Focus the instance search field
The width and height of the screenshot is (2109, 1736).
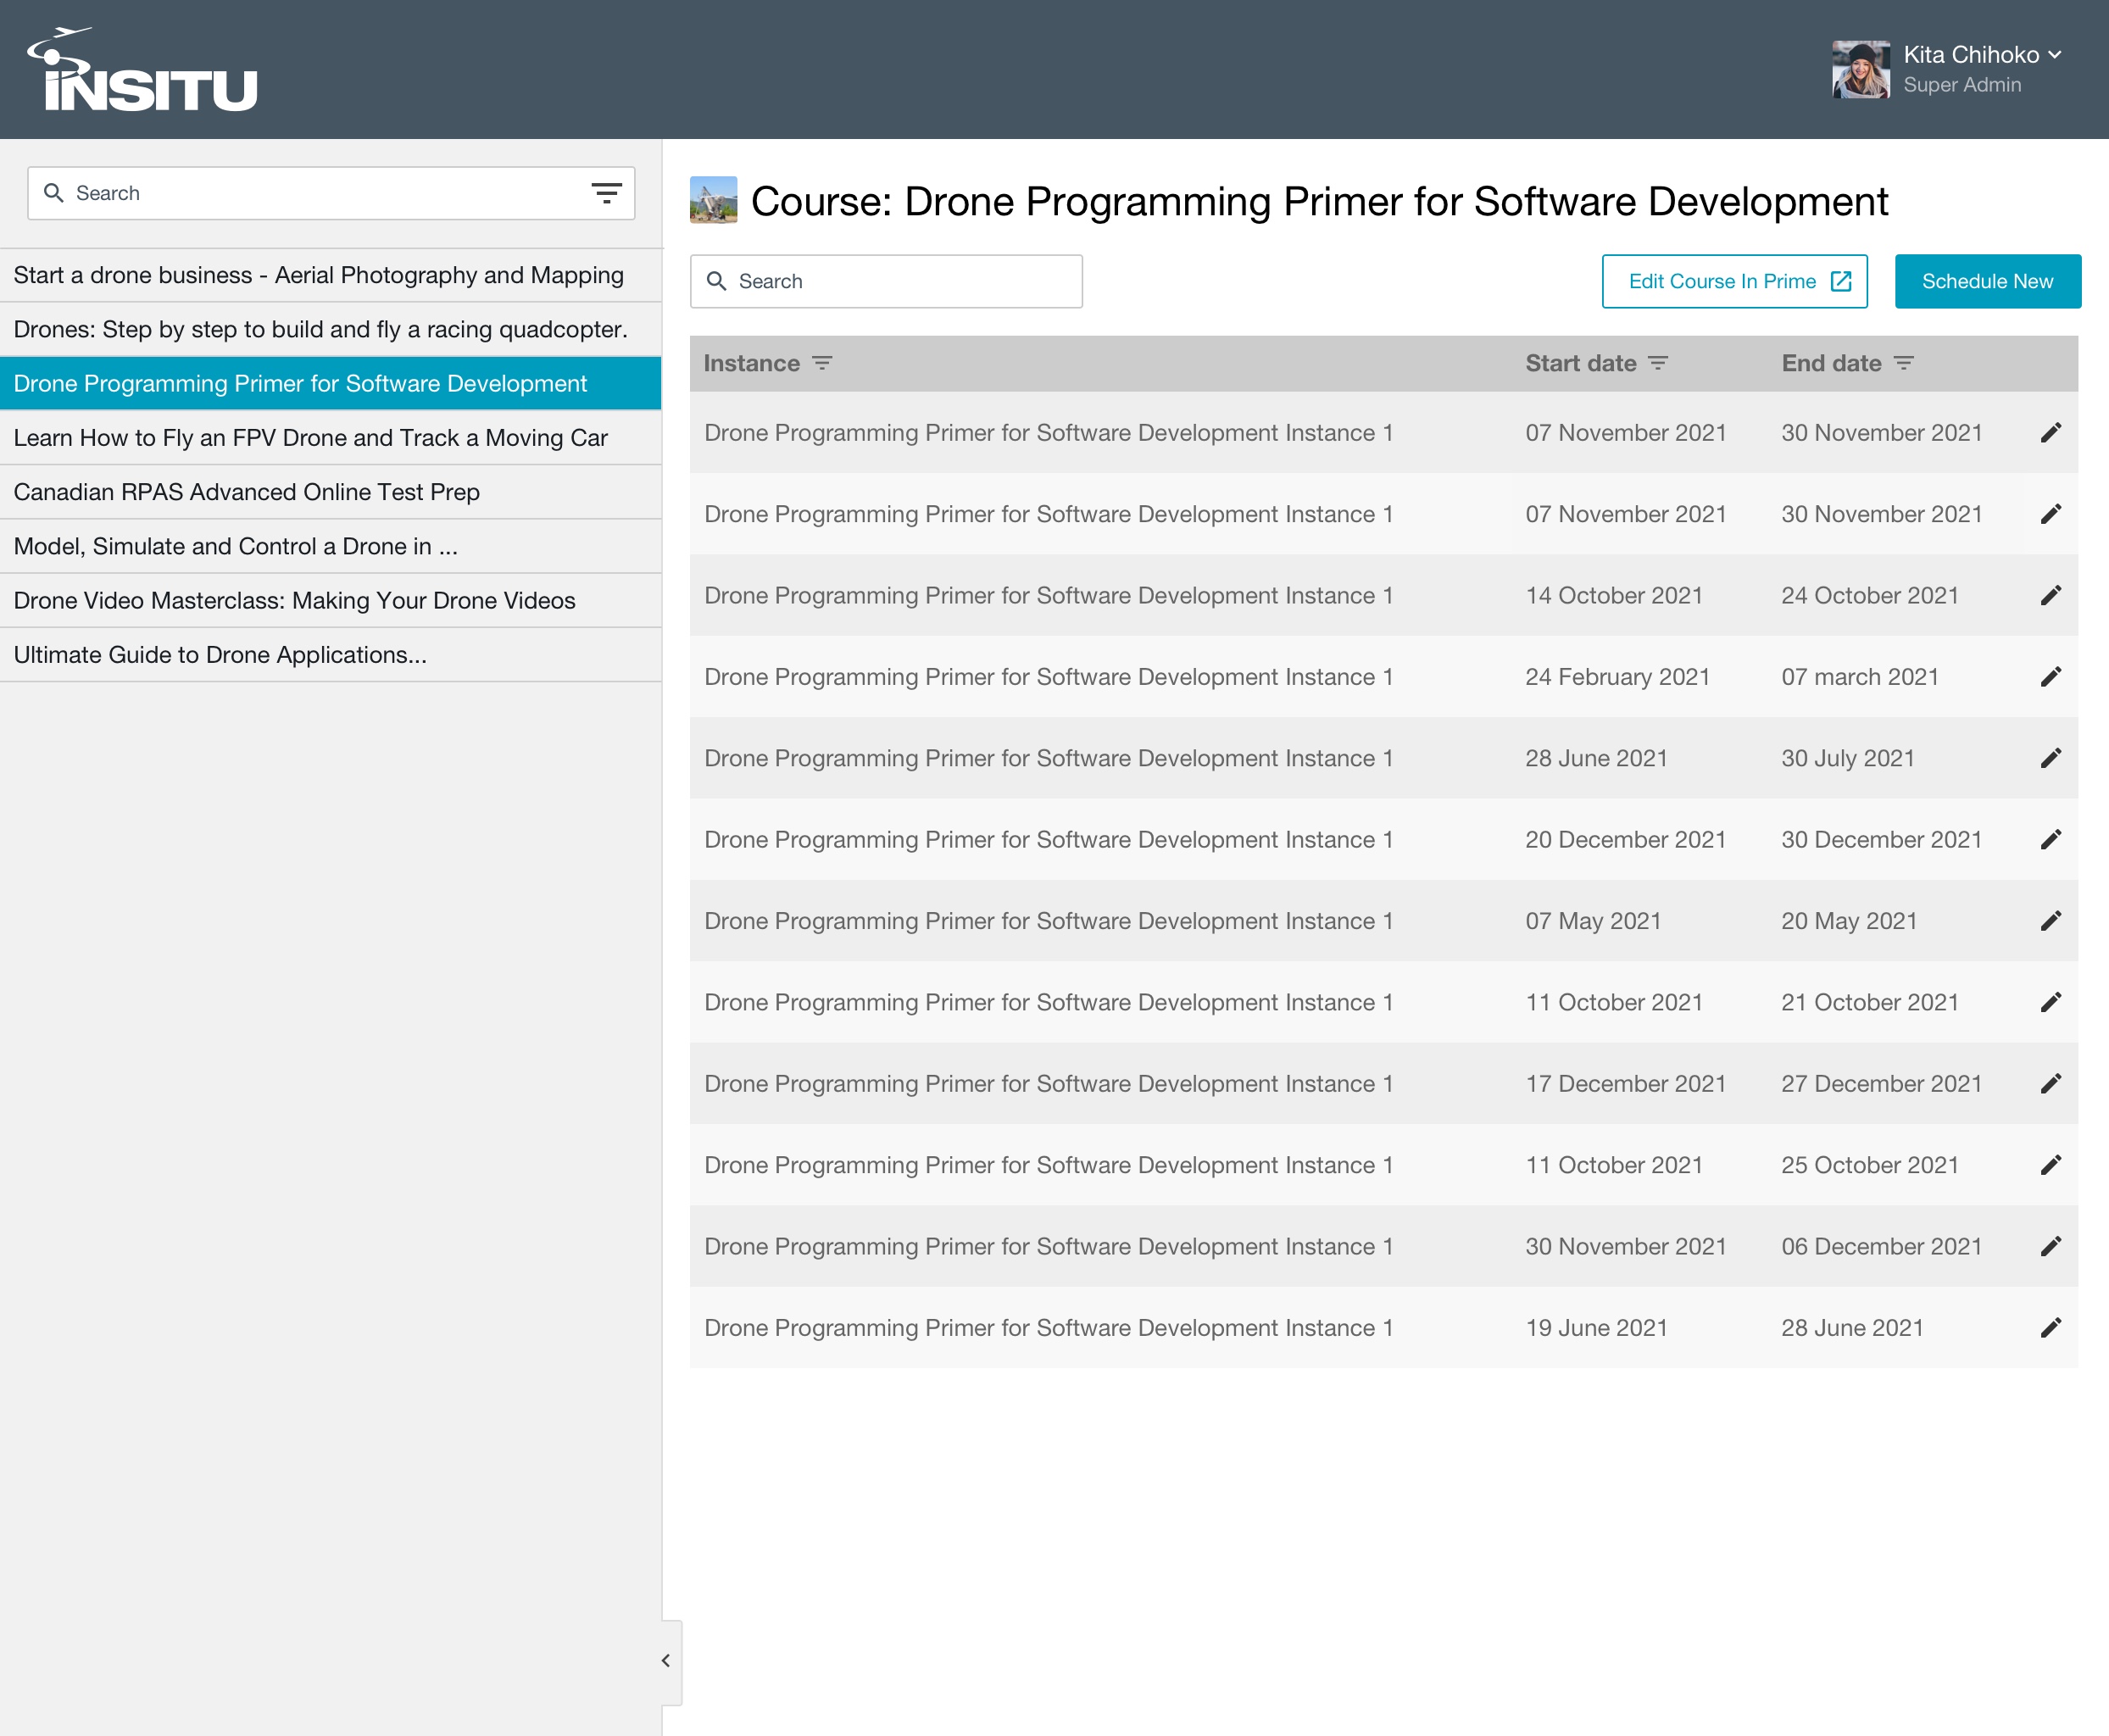click(x=886, y=281)
